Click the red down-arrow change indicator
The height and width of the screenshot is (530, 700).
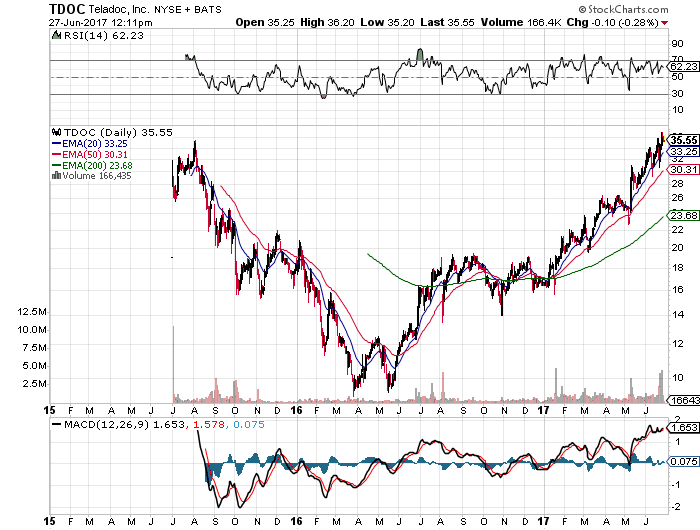point(665,23)
